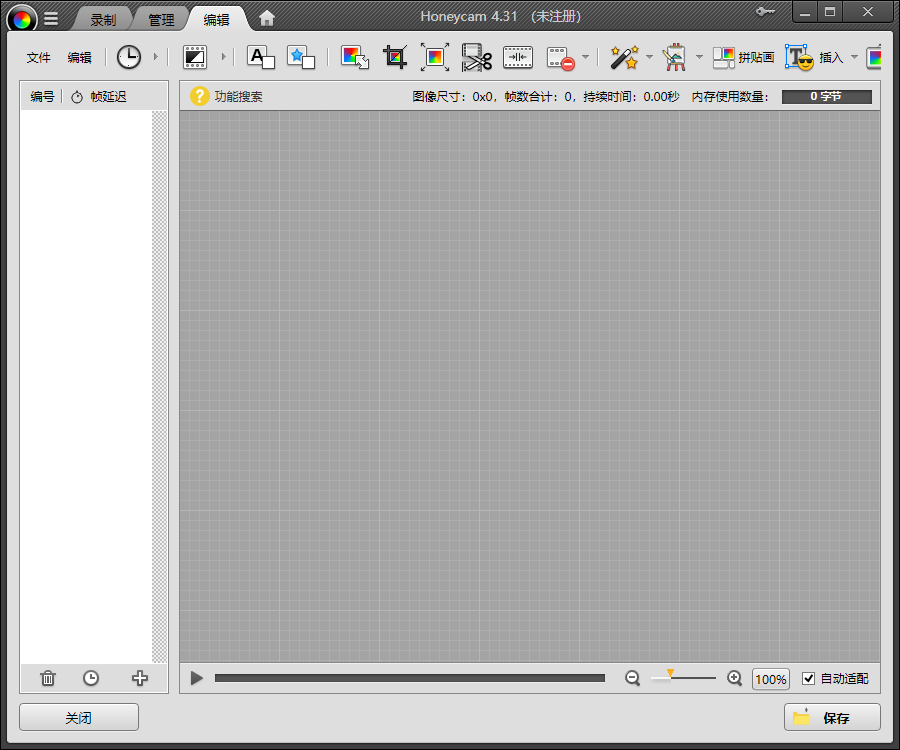Click the 保存 button
Image resolution: width=900 pixels, height=750 pixels.
[832, 717]
